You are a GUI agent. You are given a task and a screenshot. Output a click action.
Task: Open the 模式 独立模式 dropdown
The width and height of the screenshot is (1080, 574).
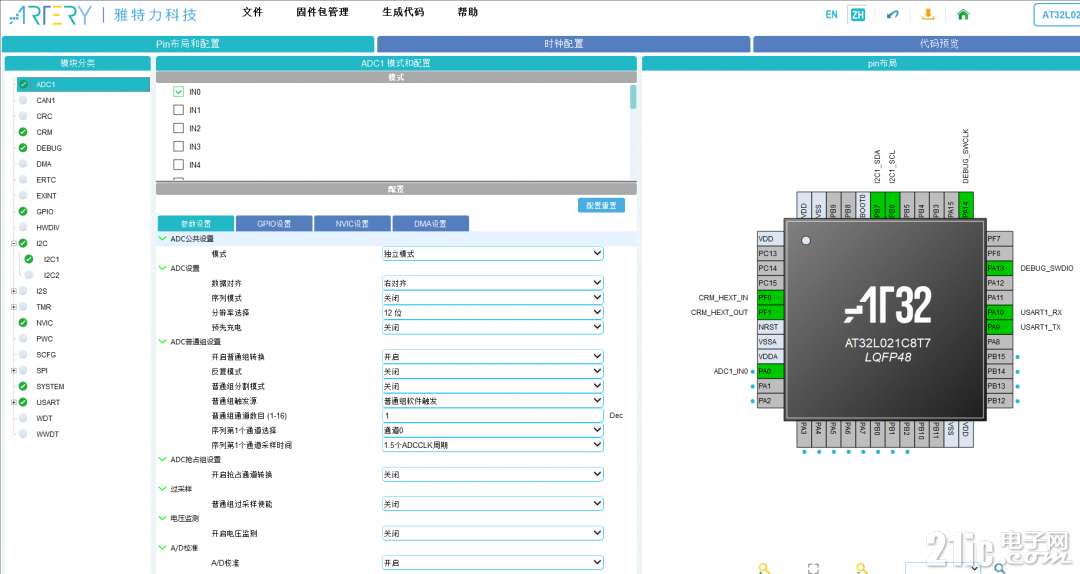click(x=492, y=254)
